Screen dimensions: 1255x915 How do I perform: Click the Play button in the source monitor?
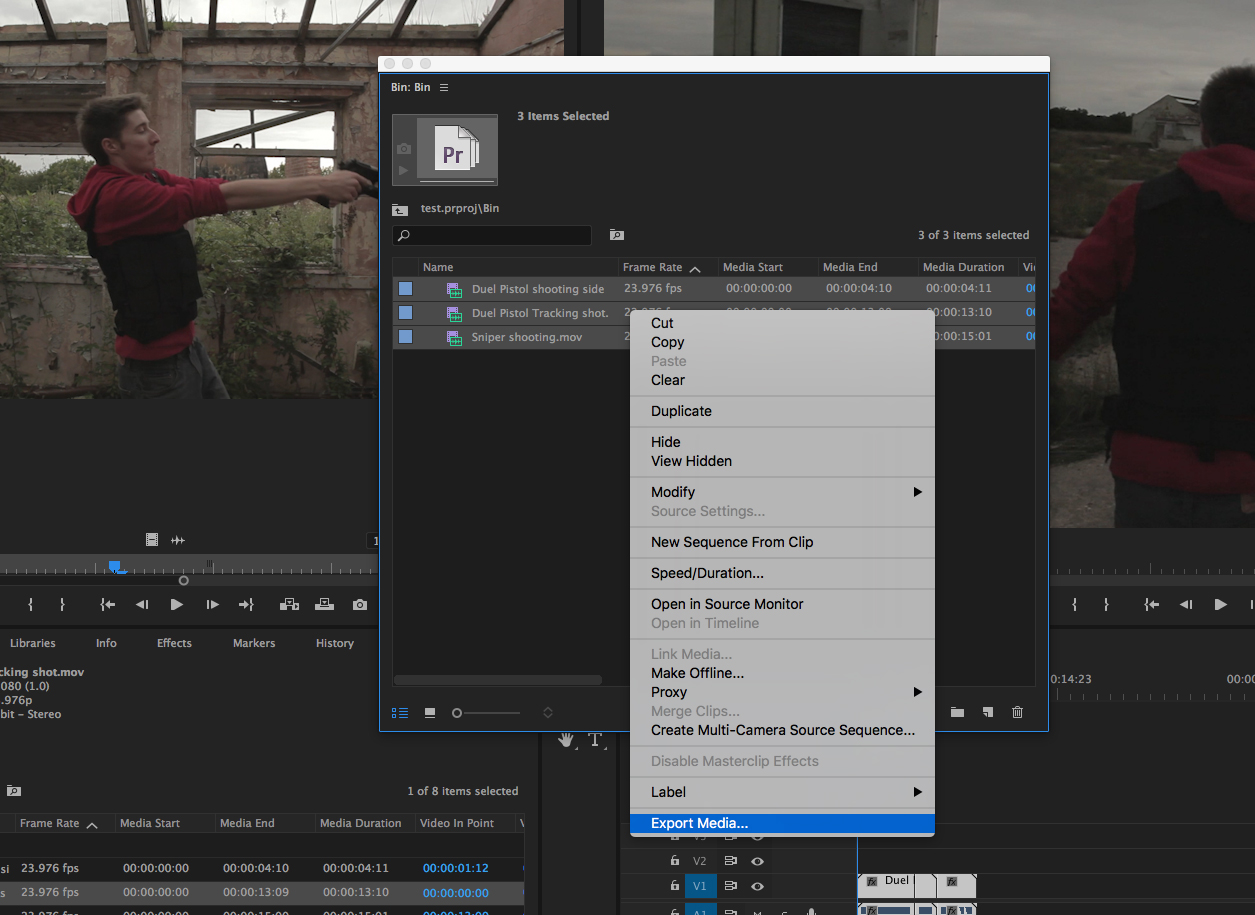176,604
